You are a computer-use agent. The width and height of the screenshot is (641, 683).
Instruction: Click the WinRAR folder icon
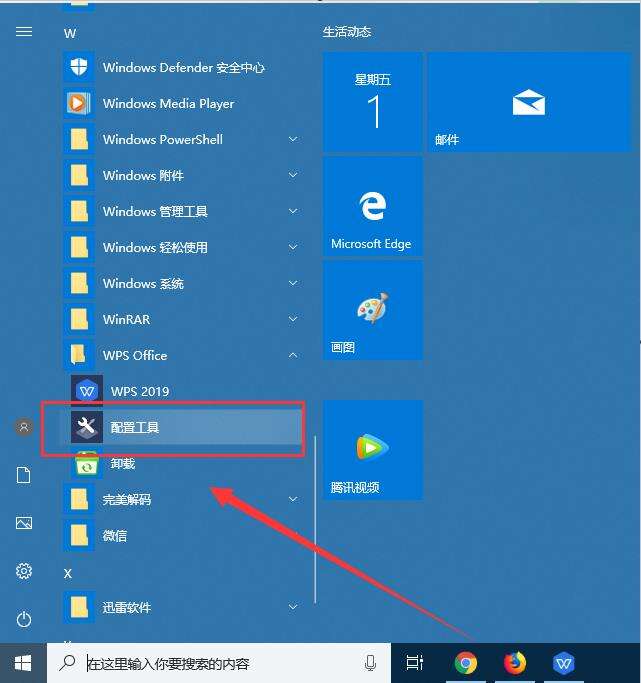[x=79, y=319]
